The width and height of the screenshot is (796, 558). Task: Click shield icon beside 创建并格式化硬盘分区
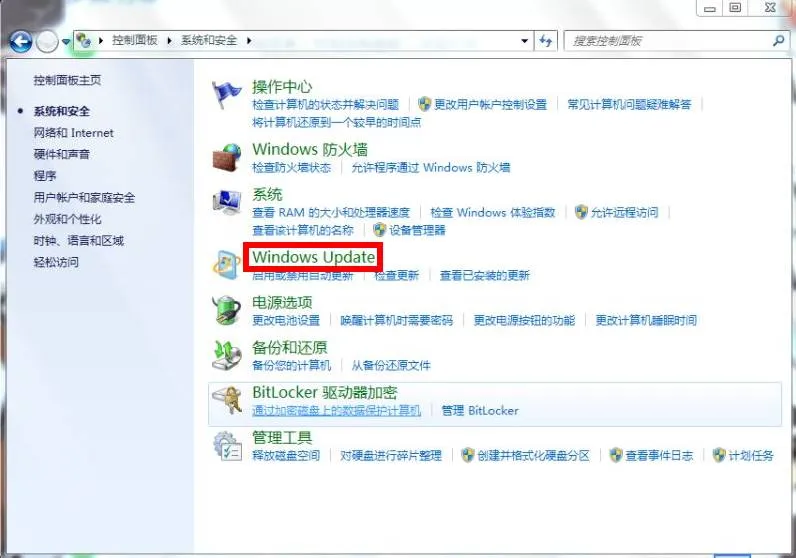468,455
